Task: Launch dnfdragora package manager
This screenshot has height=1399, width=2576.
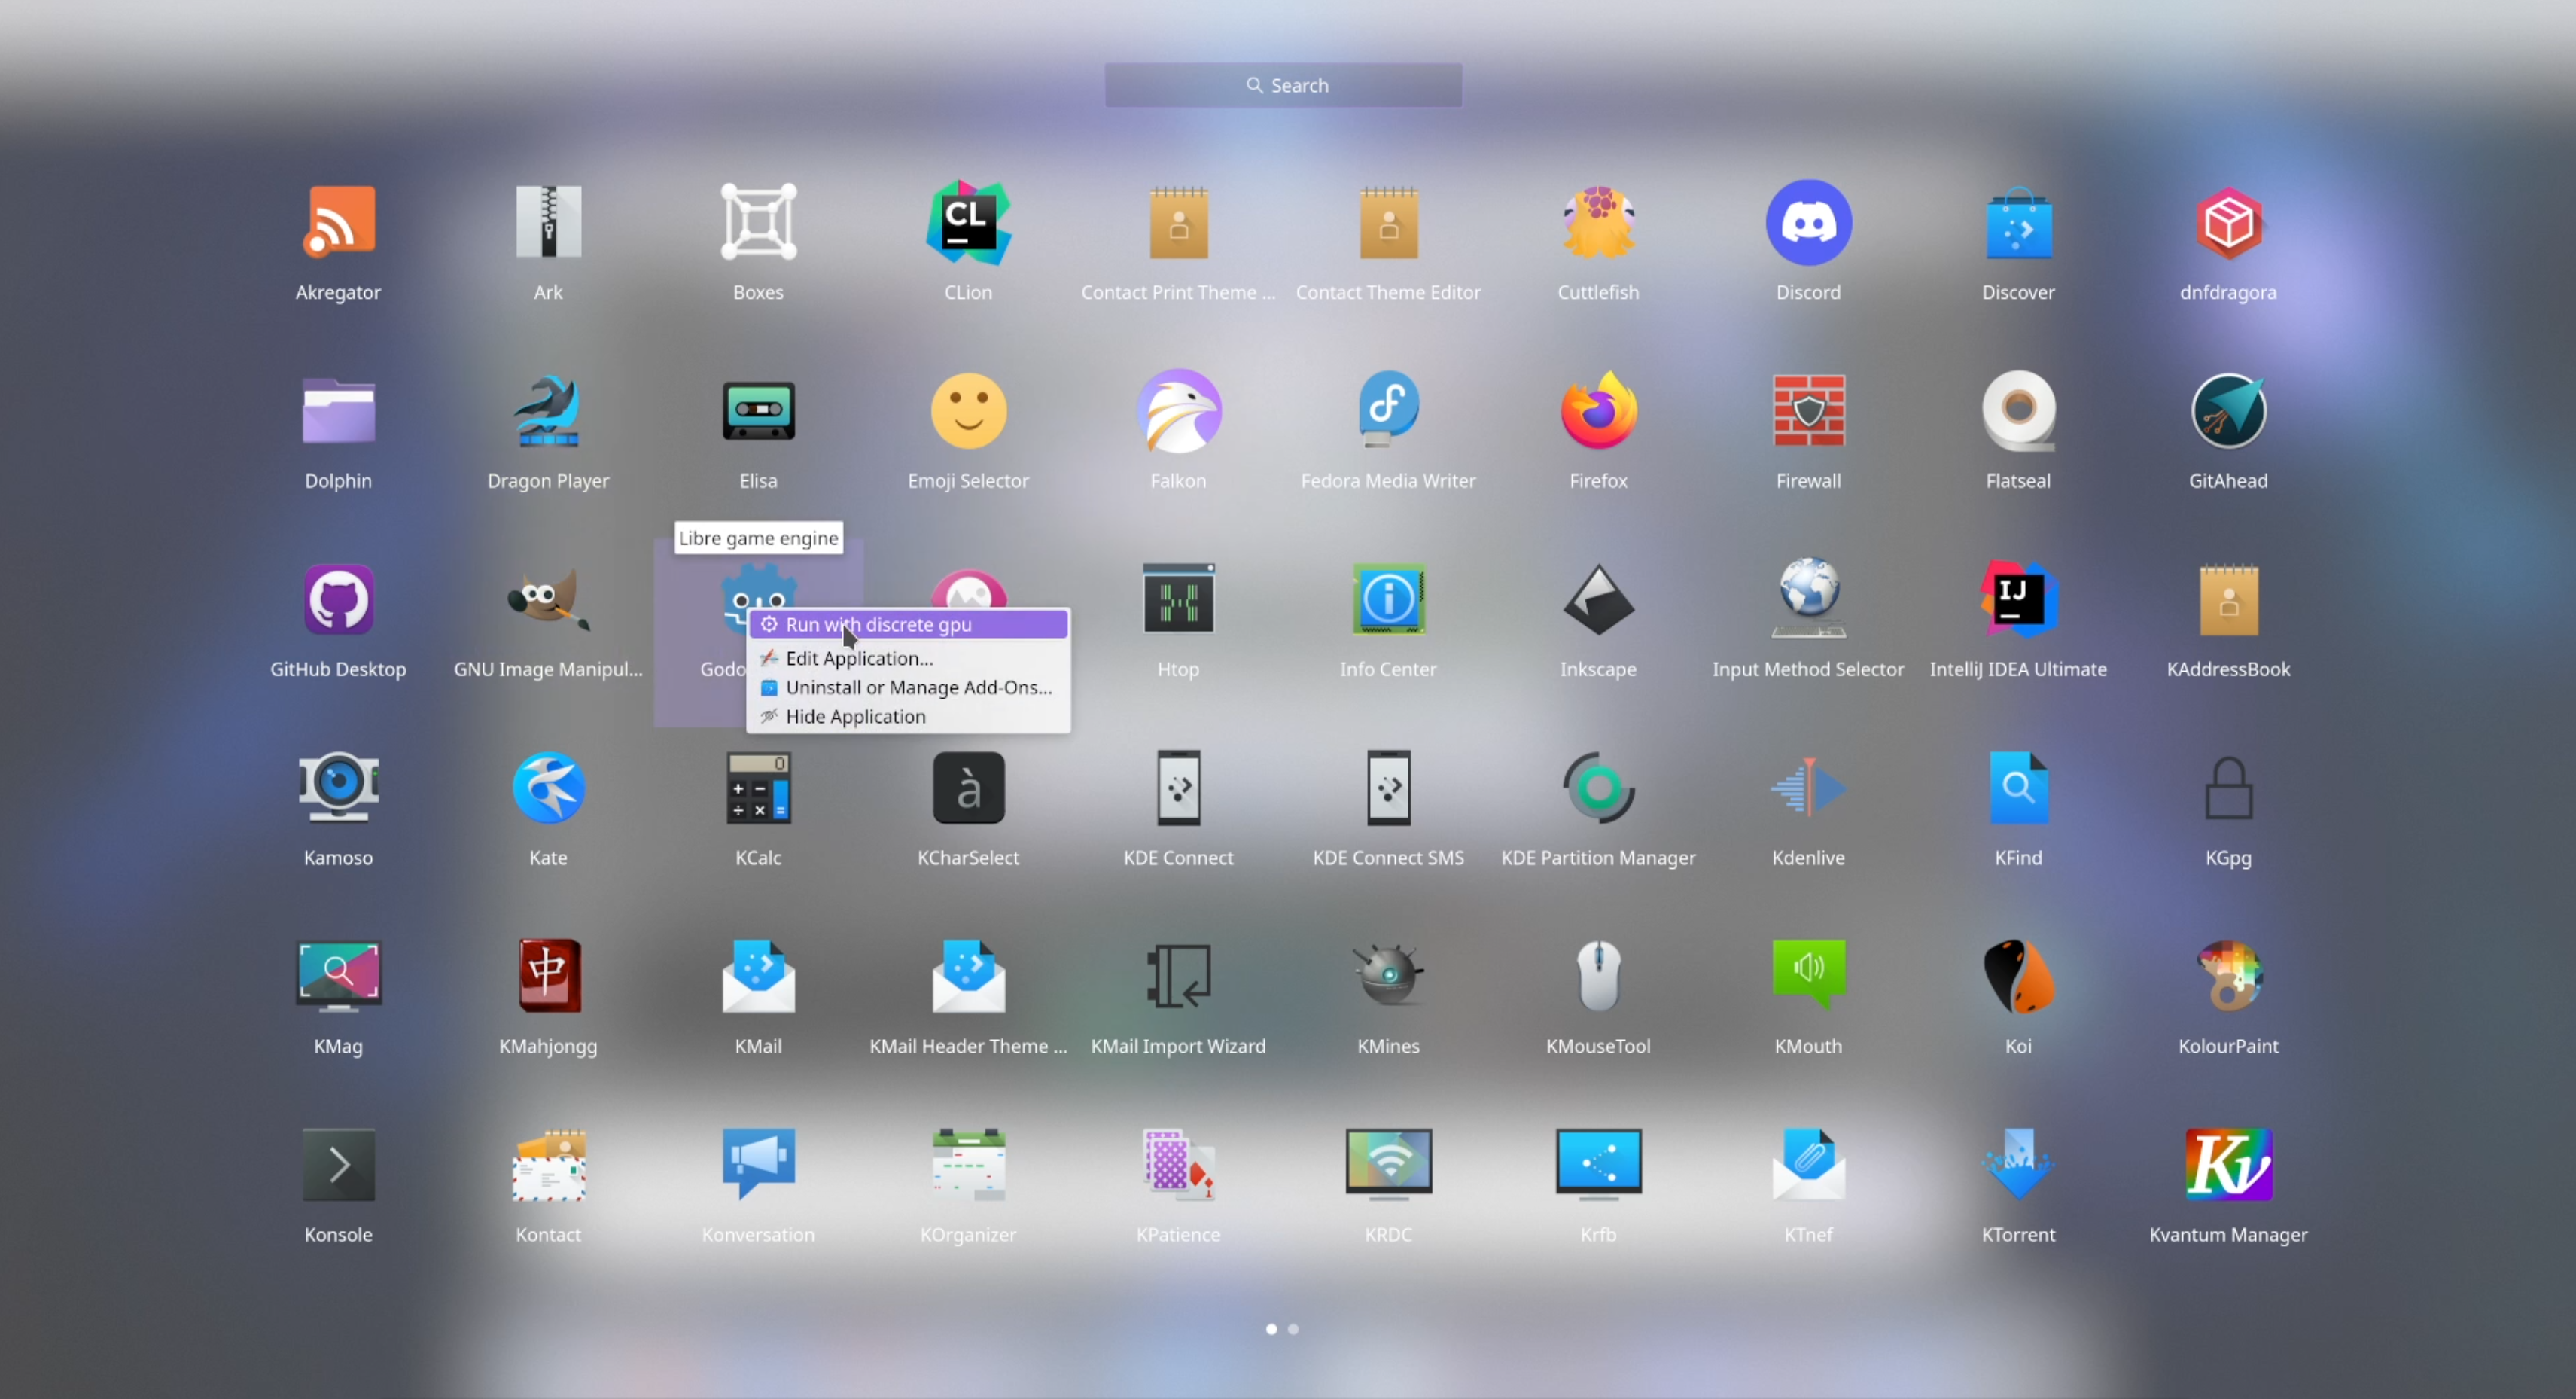Action: 2228,222
